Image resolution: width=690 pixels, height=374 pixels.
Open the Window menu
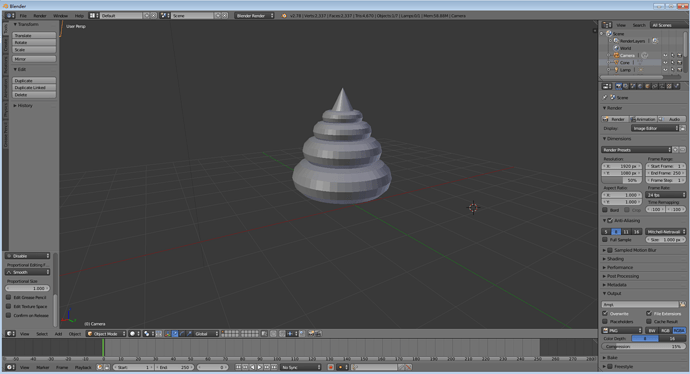click(x=60, y=15)
